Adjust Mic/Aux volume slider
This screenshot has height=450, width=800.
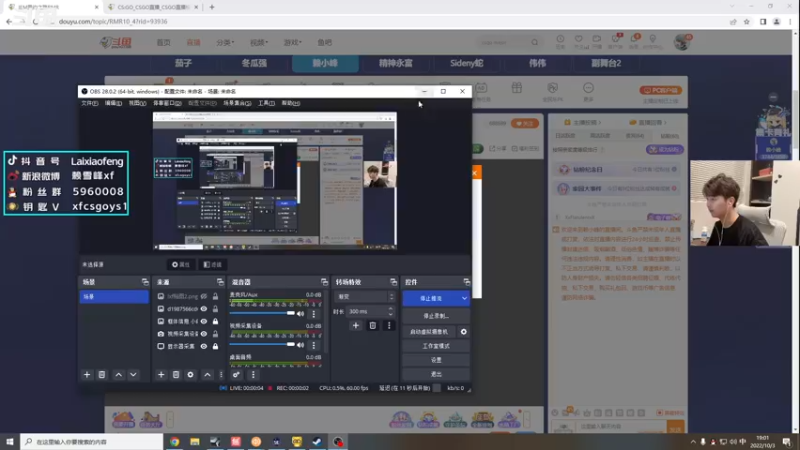(x=262, y=313)
